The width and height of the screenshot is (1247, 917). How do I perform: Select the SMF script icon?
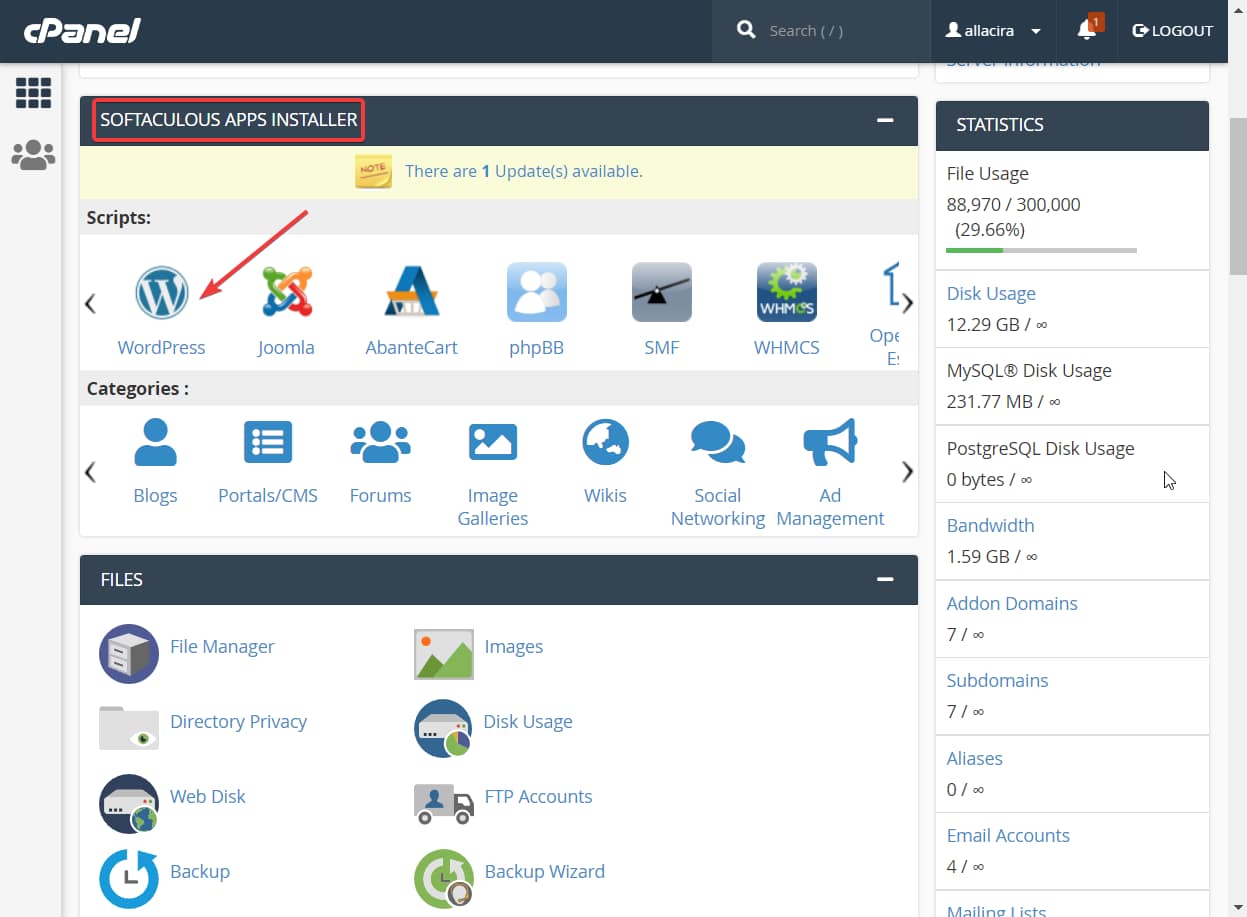661,292
